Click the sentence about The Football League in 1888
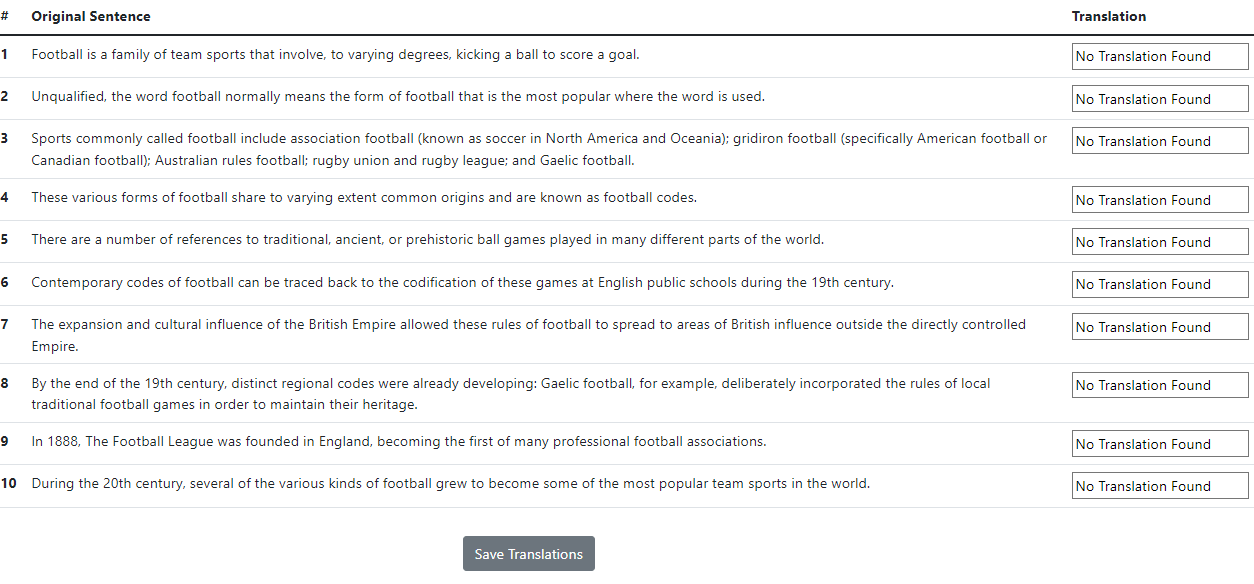1254x584 pixels. coord(399,442)
